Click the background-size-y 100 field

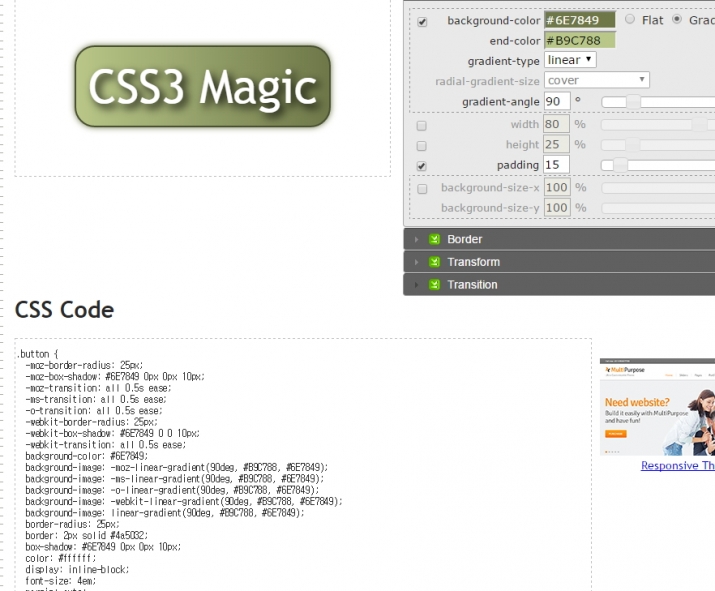click(x=557, y=208)
